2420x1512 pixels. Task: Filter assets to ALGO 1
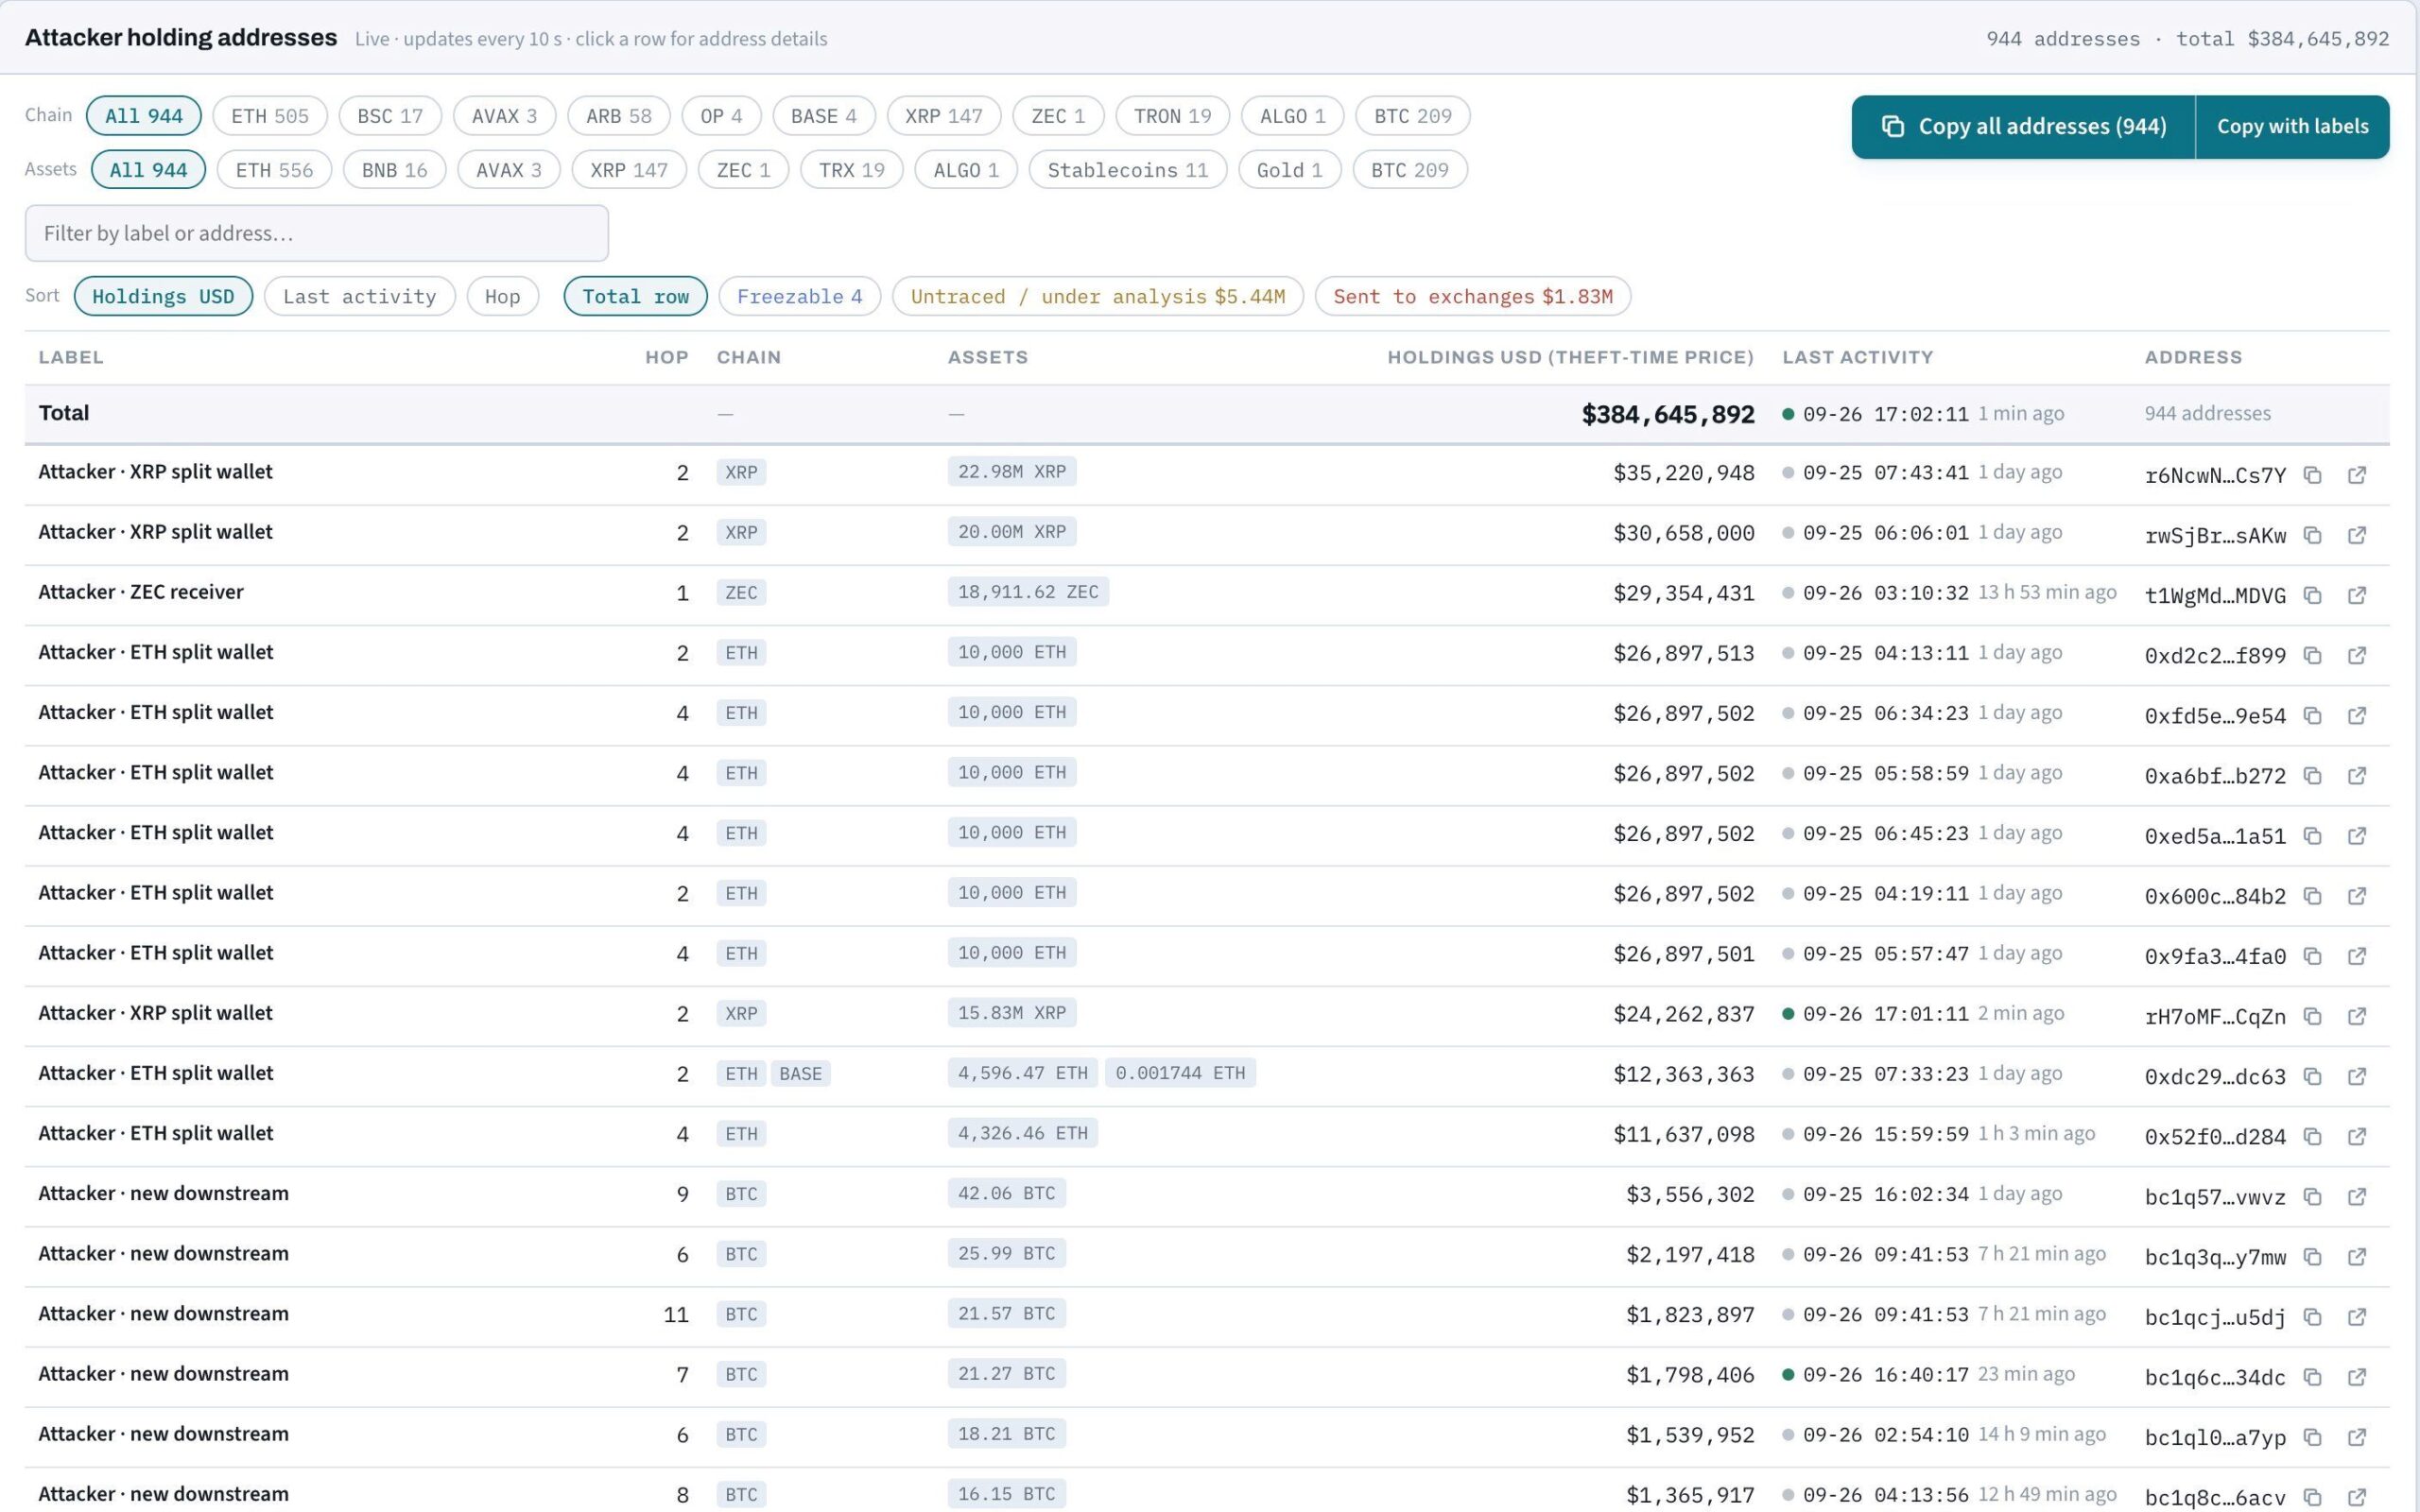(965, 170)
